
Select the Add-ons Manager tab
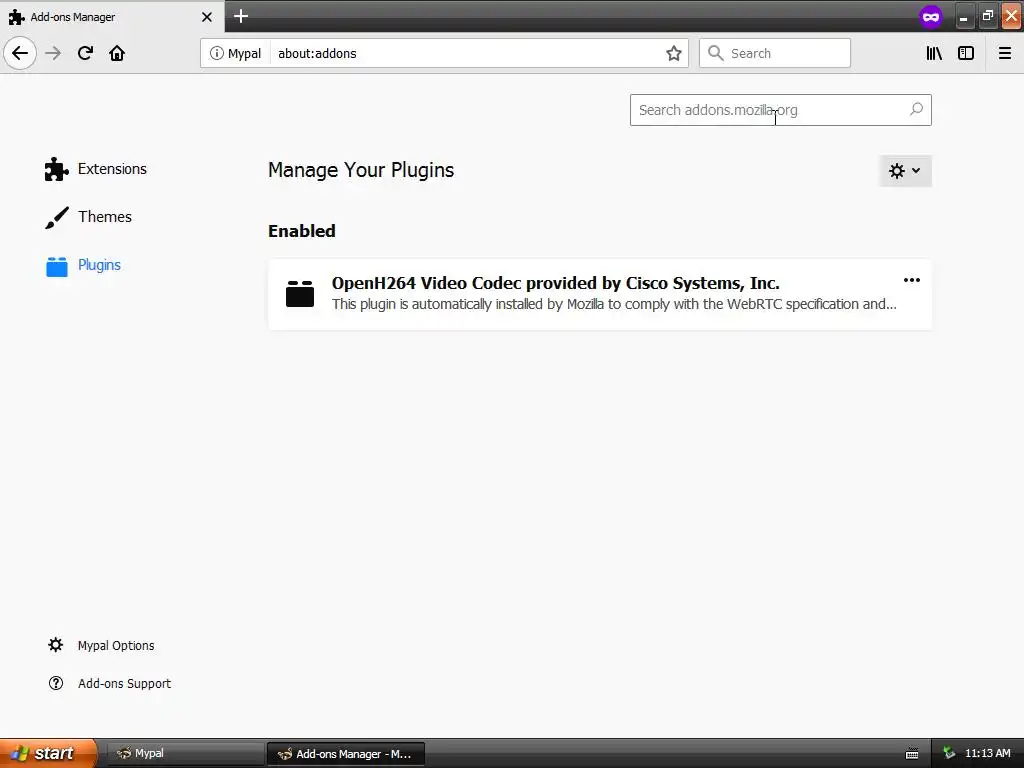[x=112, y=16]
